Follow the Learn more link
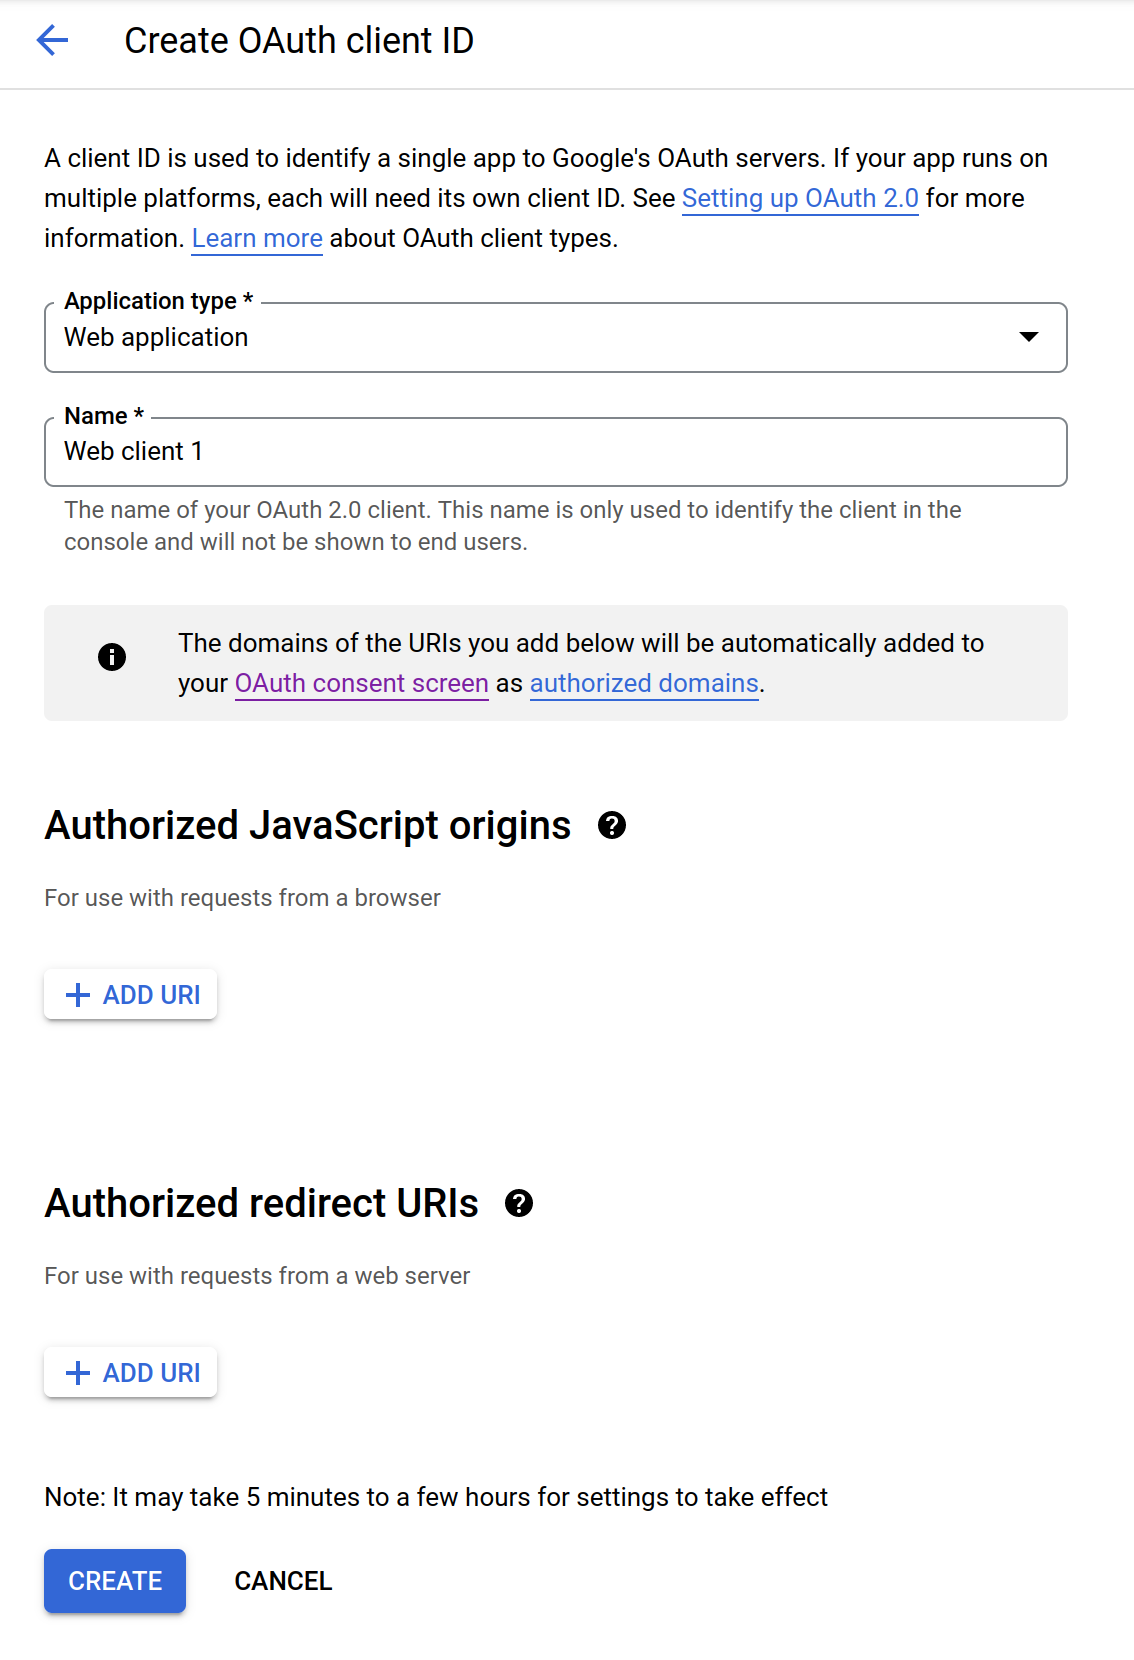 257,239
